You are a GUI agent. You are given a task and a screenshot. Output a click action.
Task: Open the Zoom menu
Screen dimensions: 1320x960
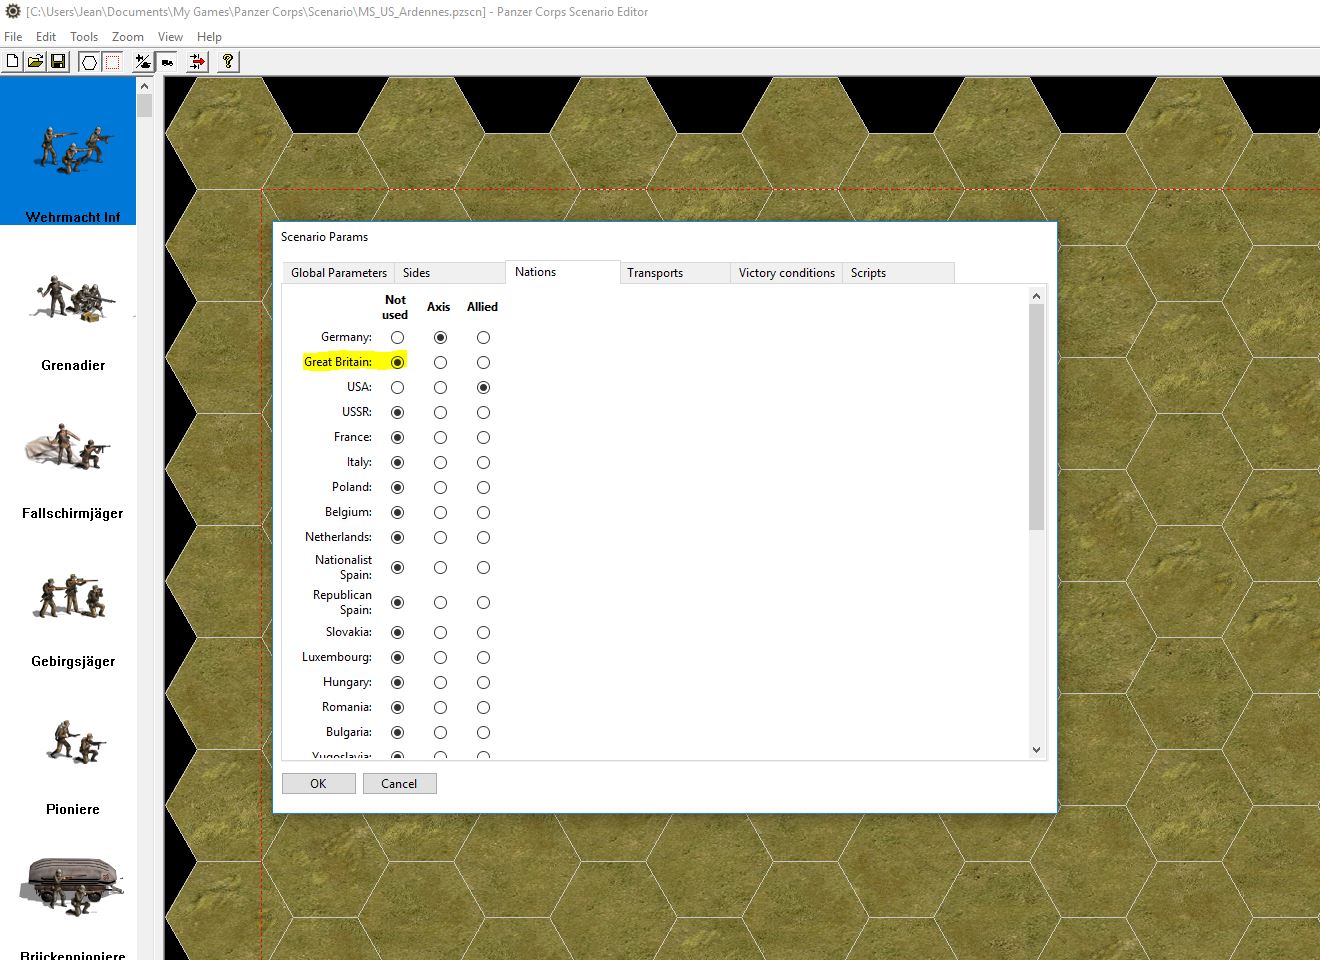[x=128, y=37]
